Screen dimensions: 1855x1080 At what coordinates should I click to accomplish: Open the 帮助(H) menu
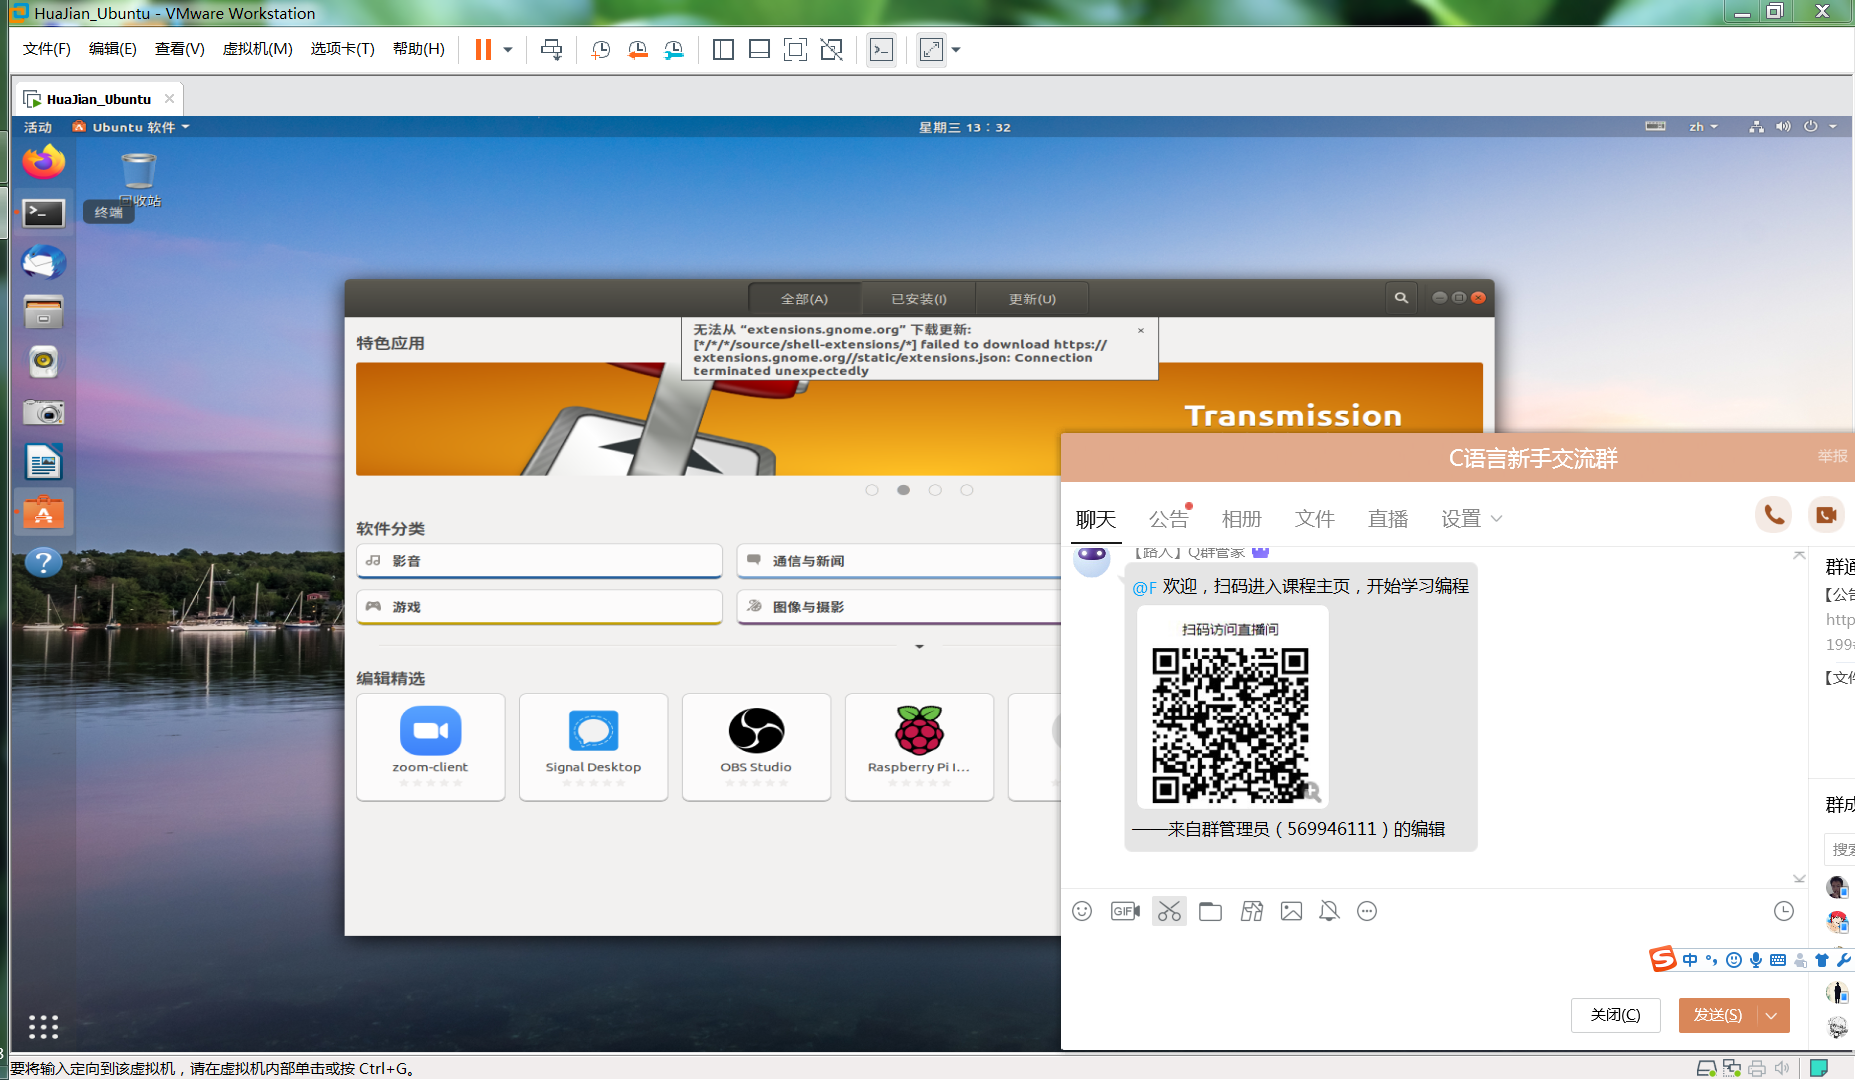tap(419, 49)
